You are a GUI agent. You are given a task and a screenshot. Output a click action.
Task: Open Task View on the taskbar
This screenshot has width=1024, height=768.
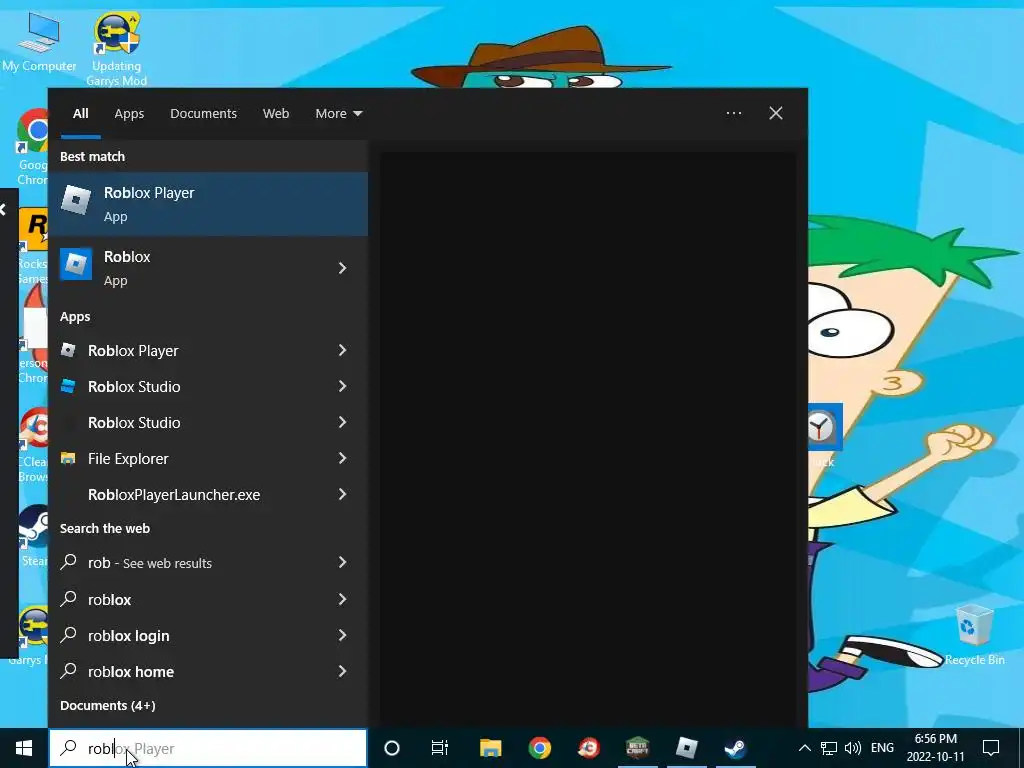(440, 748)
